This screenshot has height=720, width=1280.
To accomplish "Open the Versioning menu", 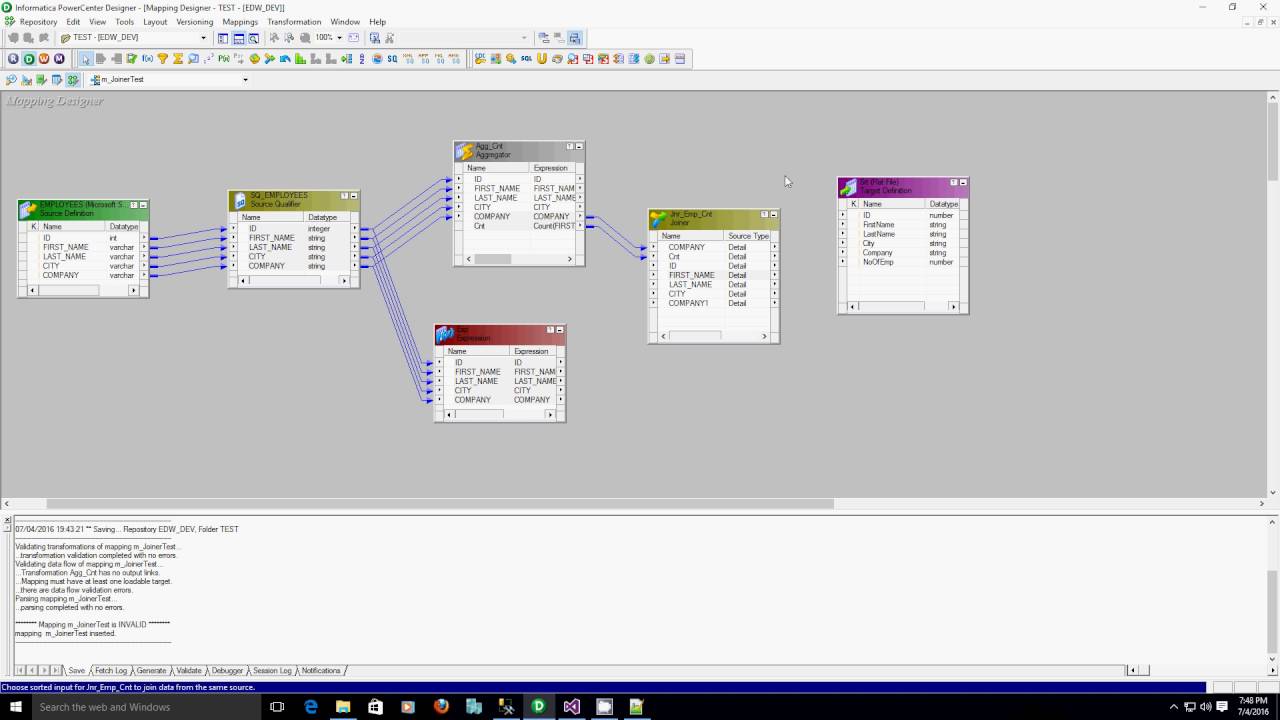I will [194, 21].
